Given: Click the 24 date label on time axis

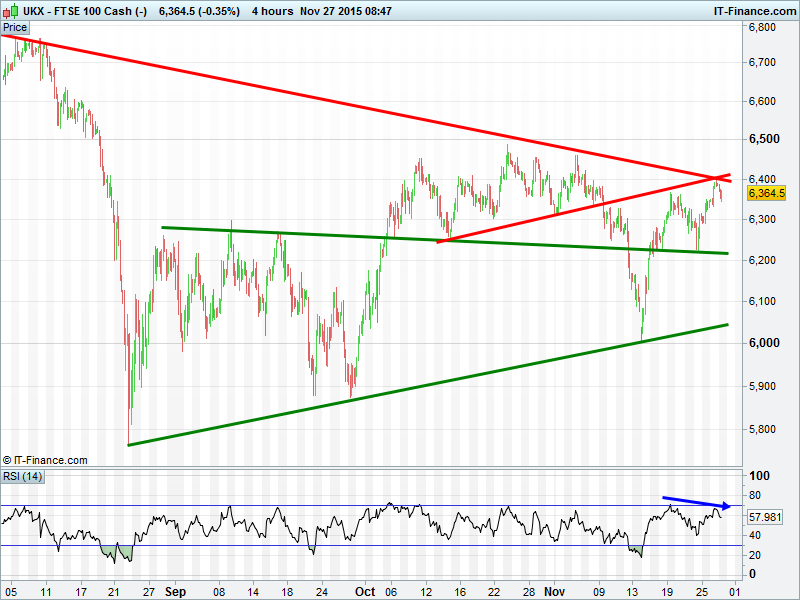Looking at the screenshot, I should pos(321,592).
